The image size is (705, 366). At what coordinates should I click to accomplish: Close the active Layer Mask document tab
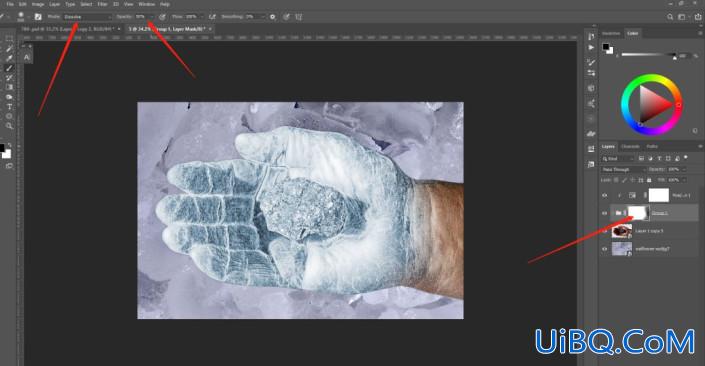click(x=210, y=29)
